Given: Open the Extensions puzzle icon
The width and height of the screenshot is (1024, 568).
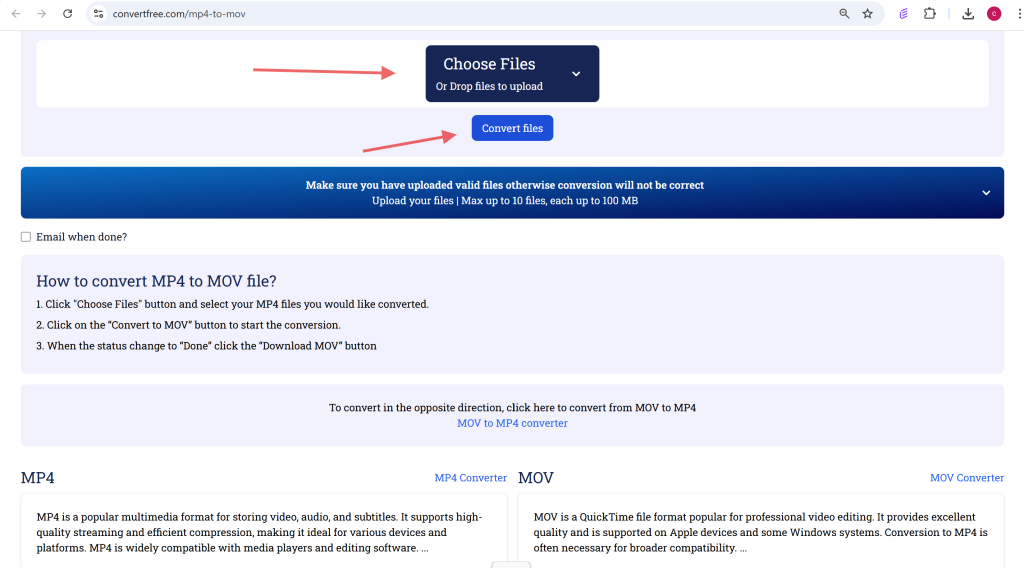Looking at the screenshot, I should 929,14.
